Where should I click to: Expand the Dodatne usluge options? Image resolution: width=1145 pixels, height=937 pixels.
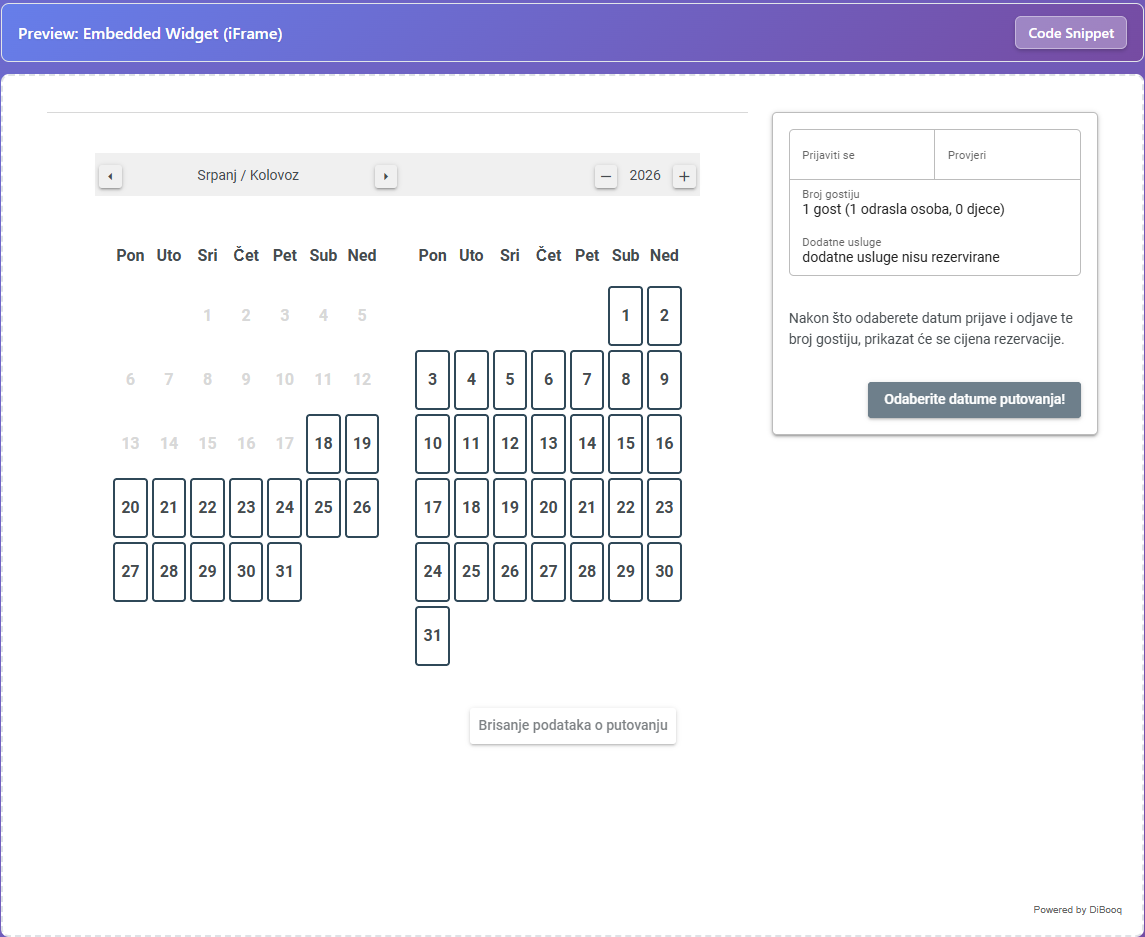click(935, 250)
